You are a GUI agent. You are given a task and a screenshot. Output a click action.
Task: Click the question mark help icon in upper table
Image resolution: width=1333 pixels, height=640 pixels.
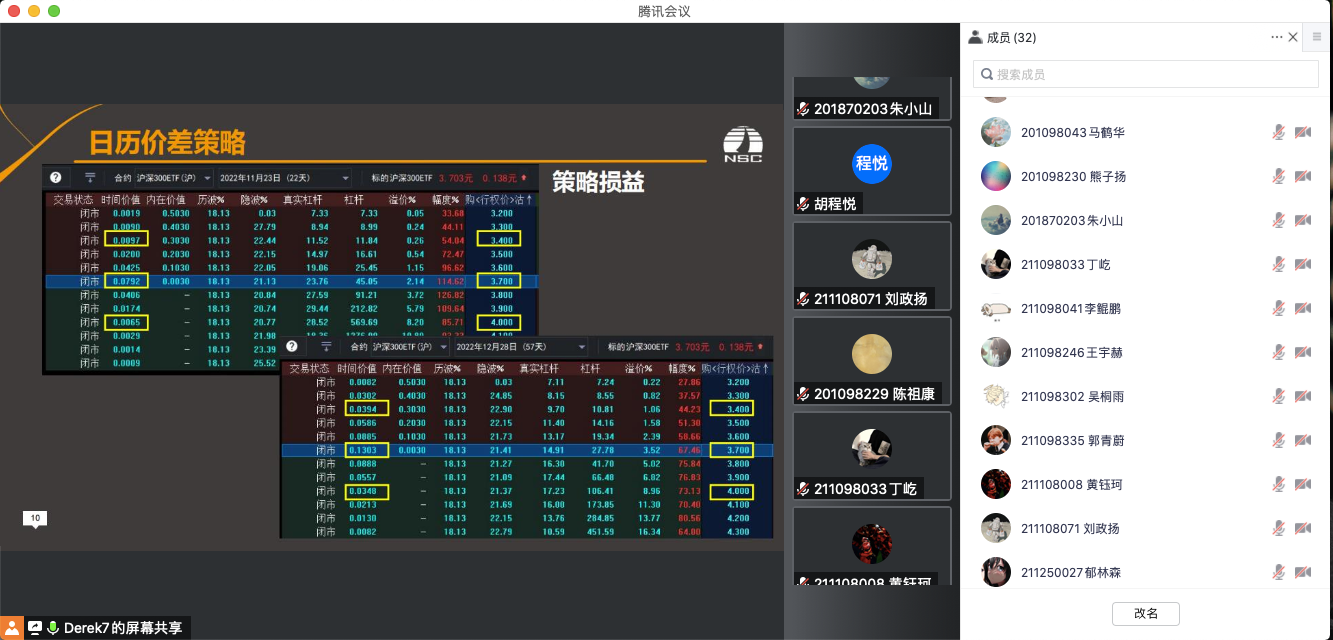pyautogui.click(x=56, y=178)
